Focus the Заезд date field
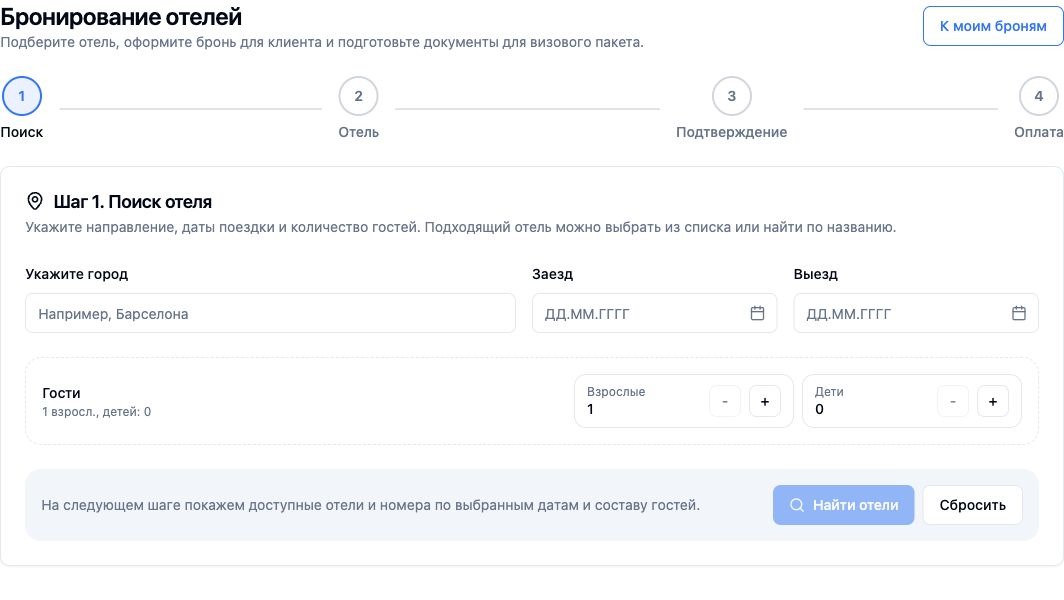The image size is (1064, 600). click(x=654, y=313)
